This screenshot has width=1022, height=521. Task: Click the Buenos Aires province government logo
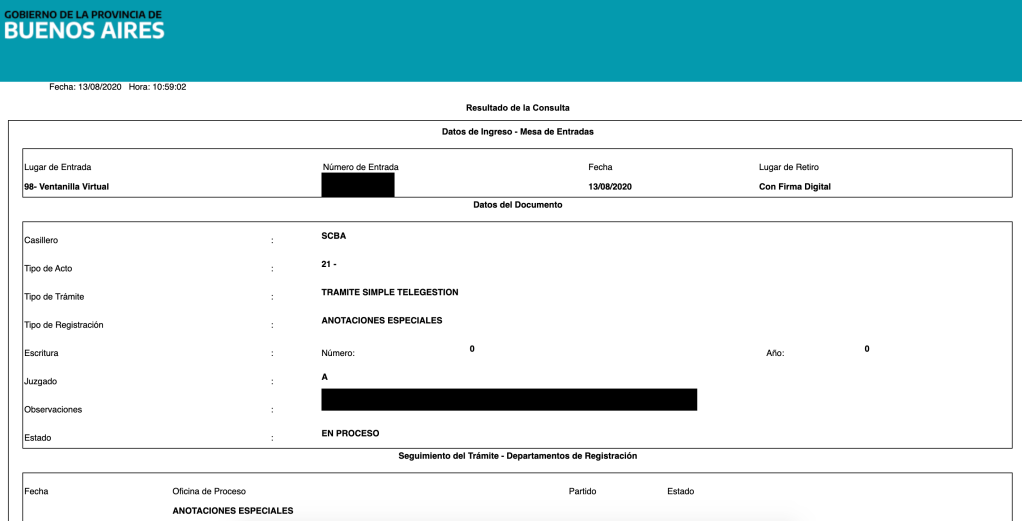click(84, 24)
